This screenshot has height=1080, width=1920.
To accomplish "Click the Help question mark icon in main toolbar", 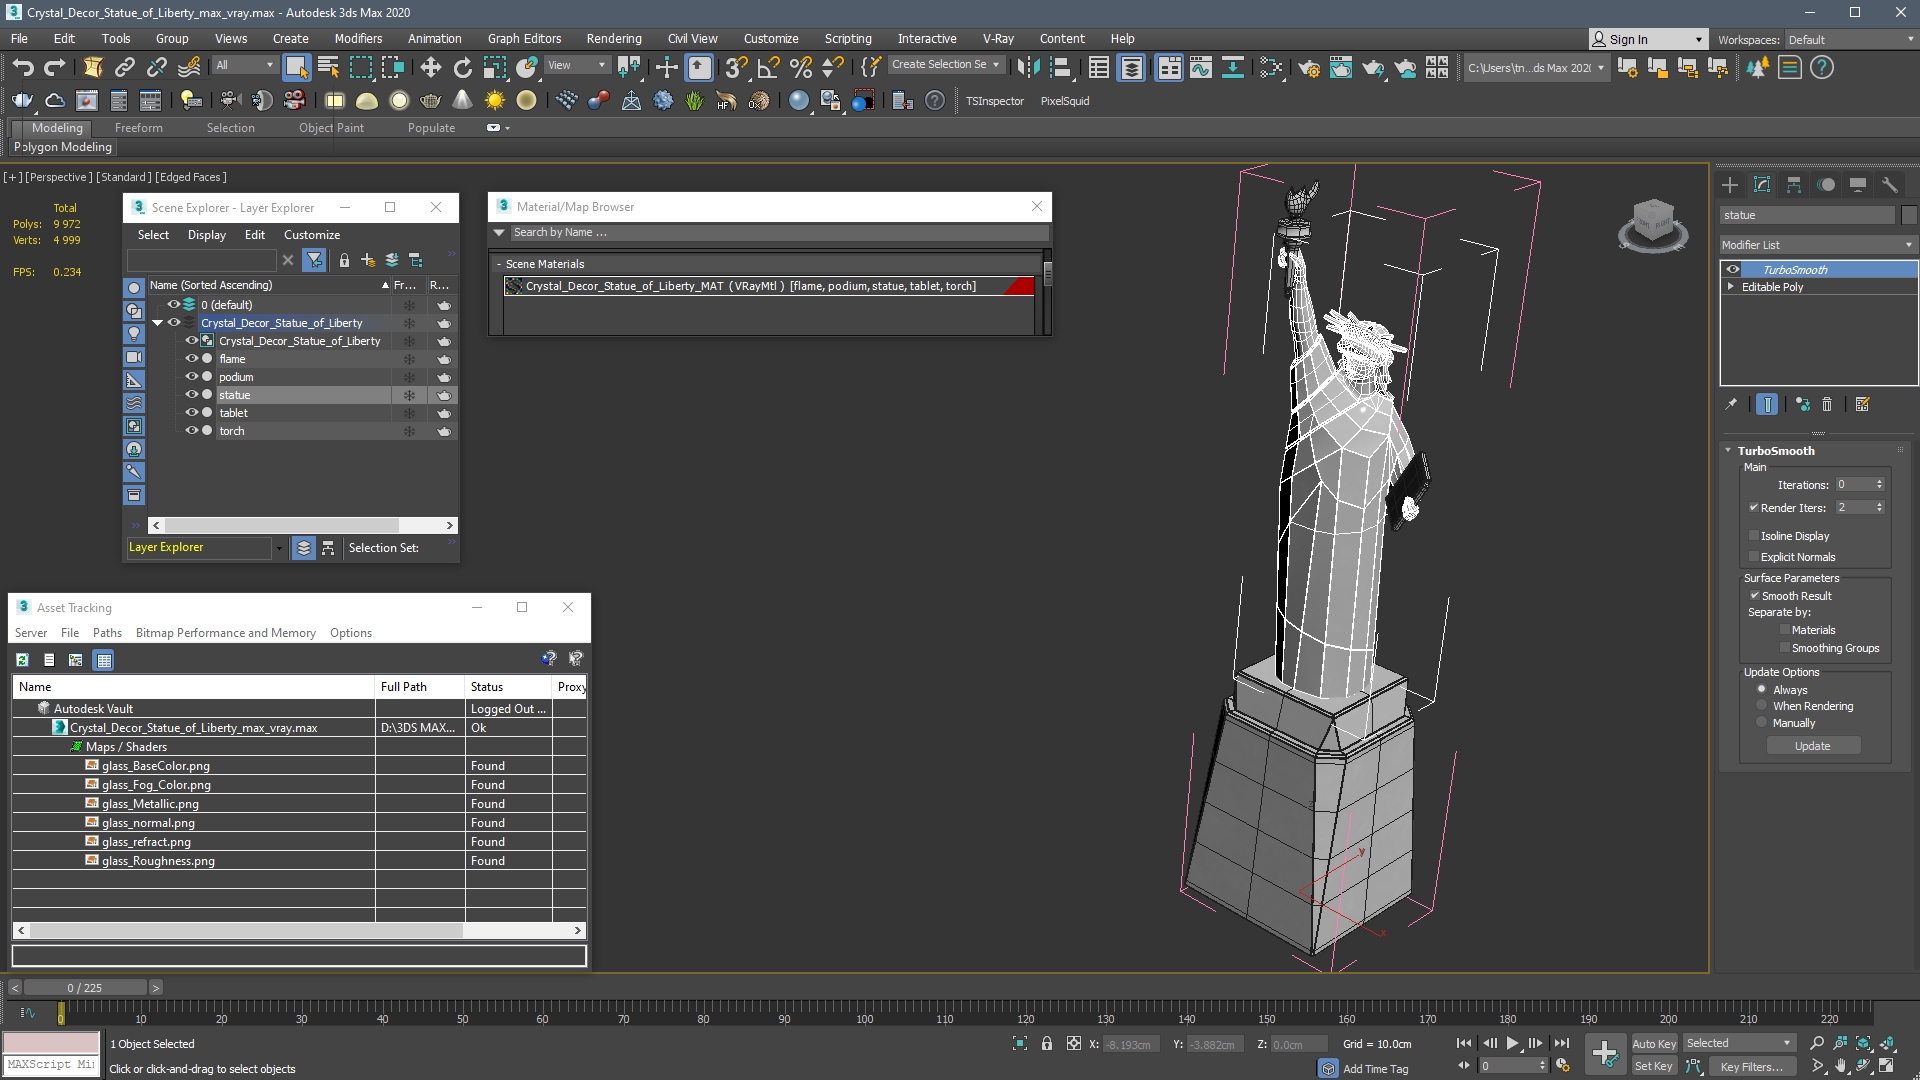I will (x=1822, y=67).
